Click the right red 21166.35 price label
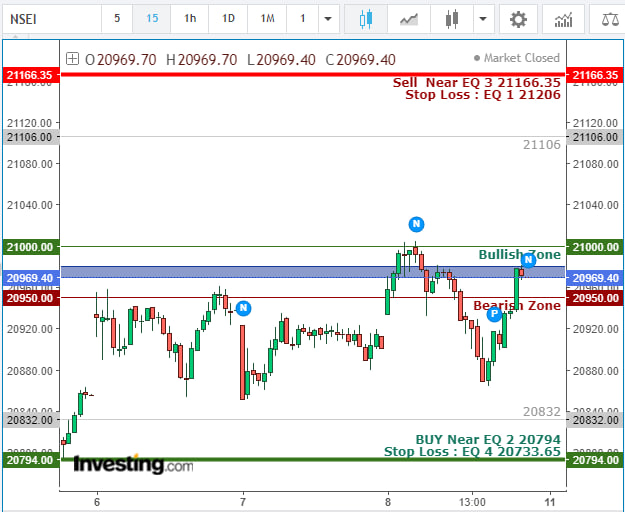This screenshot has width=625, height=512. [x=596, y=75]
